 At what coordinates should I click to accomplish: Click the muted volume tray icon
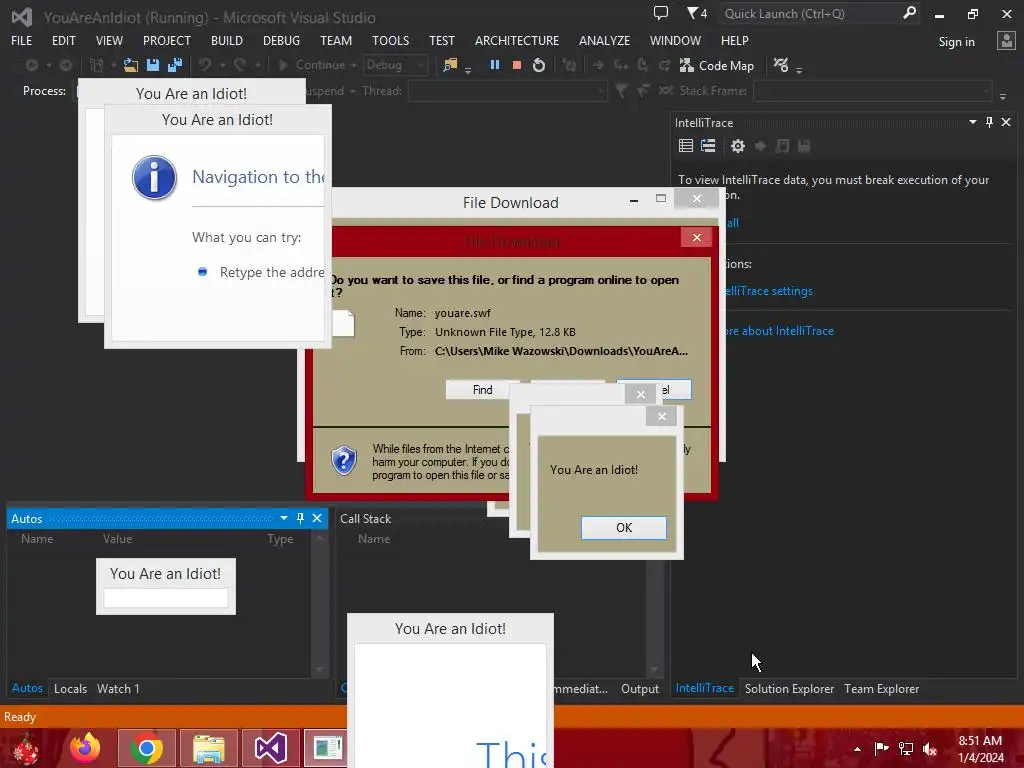(930, 749)
